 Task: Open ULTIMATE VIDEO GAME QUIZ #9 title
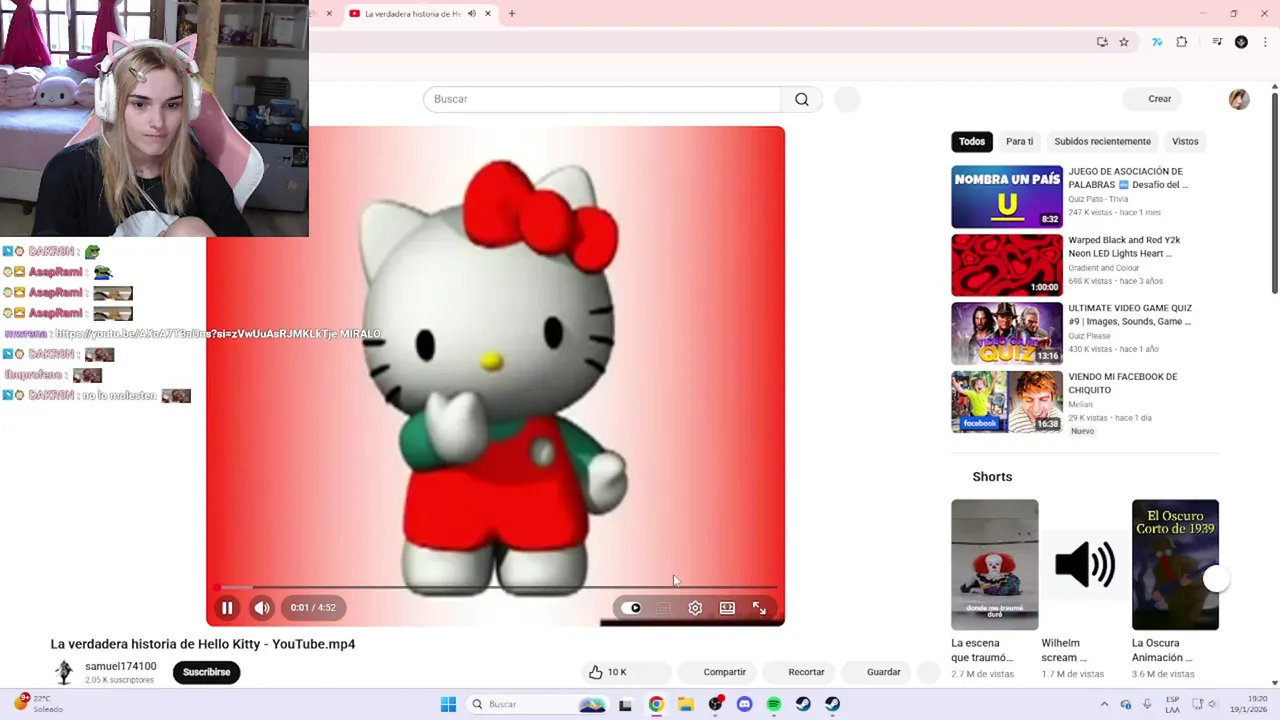(1130, 315)
